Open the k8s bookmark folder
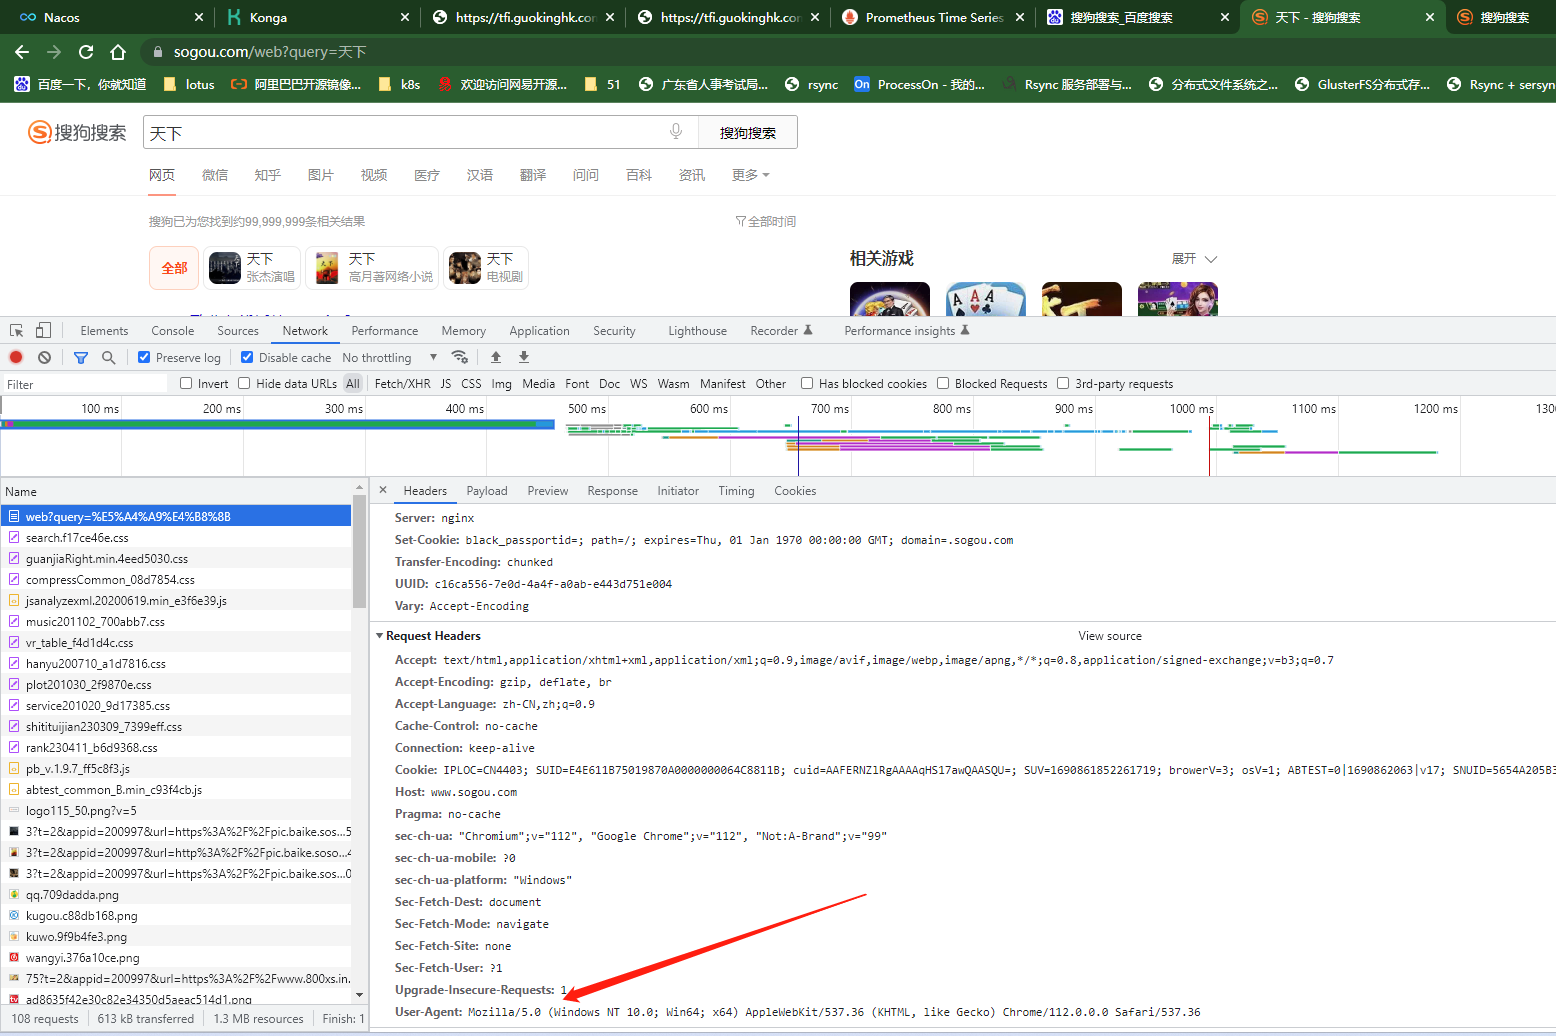 [x=399, y=84]
